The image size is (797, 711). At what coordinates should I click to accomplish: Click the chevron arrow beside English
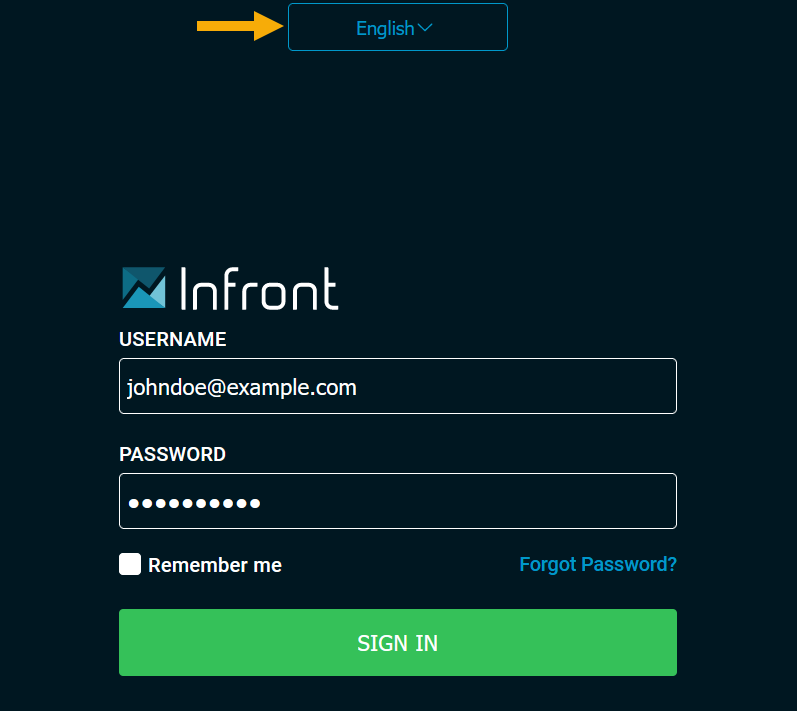[x=425, y=28]
